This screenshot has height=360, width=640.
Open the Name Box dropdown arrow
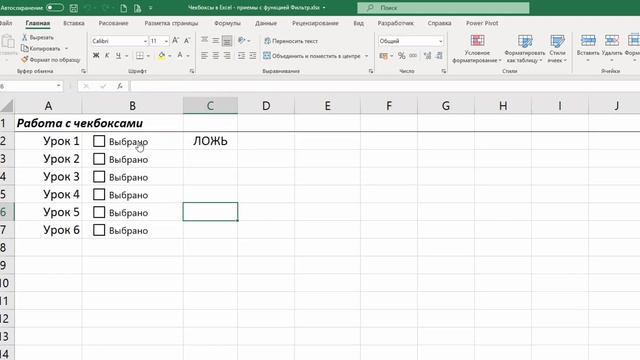pos(58,86)
